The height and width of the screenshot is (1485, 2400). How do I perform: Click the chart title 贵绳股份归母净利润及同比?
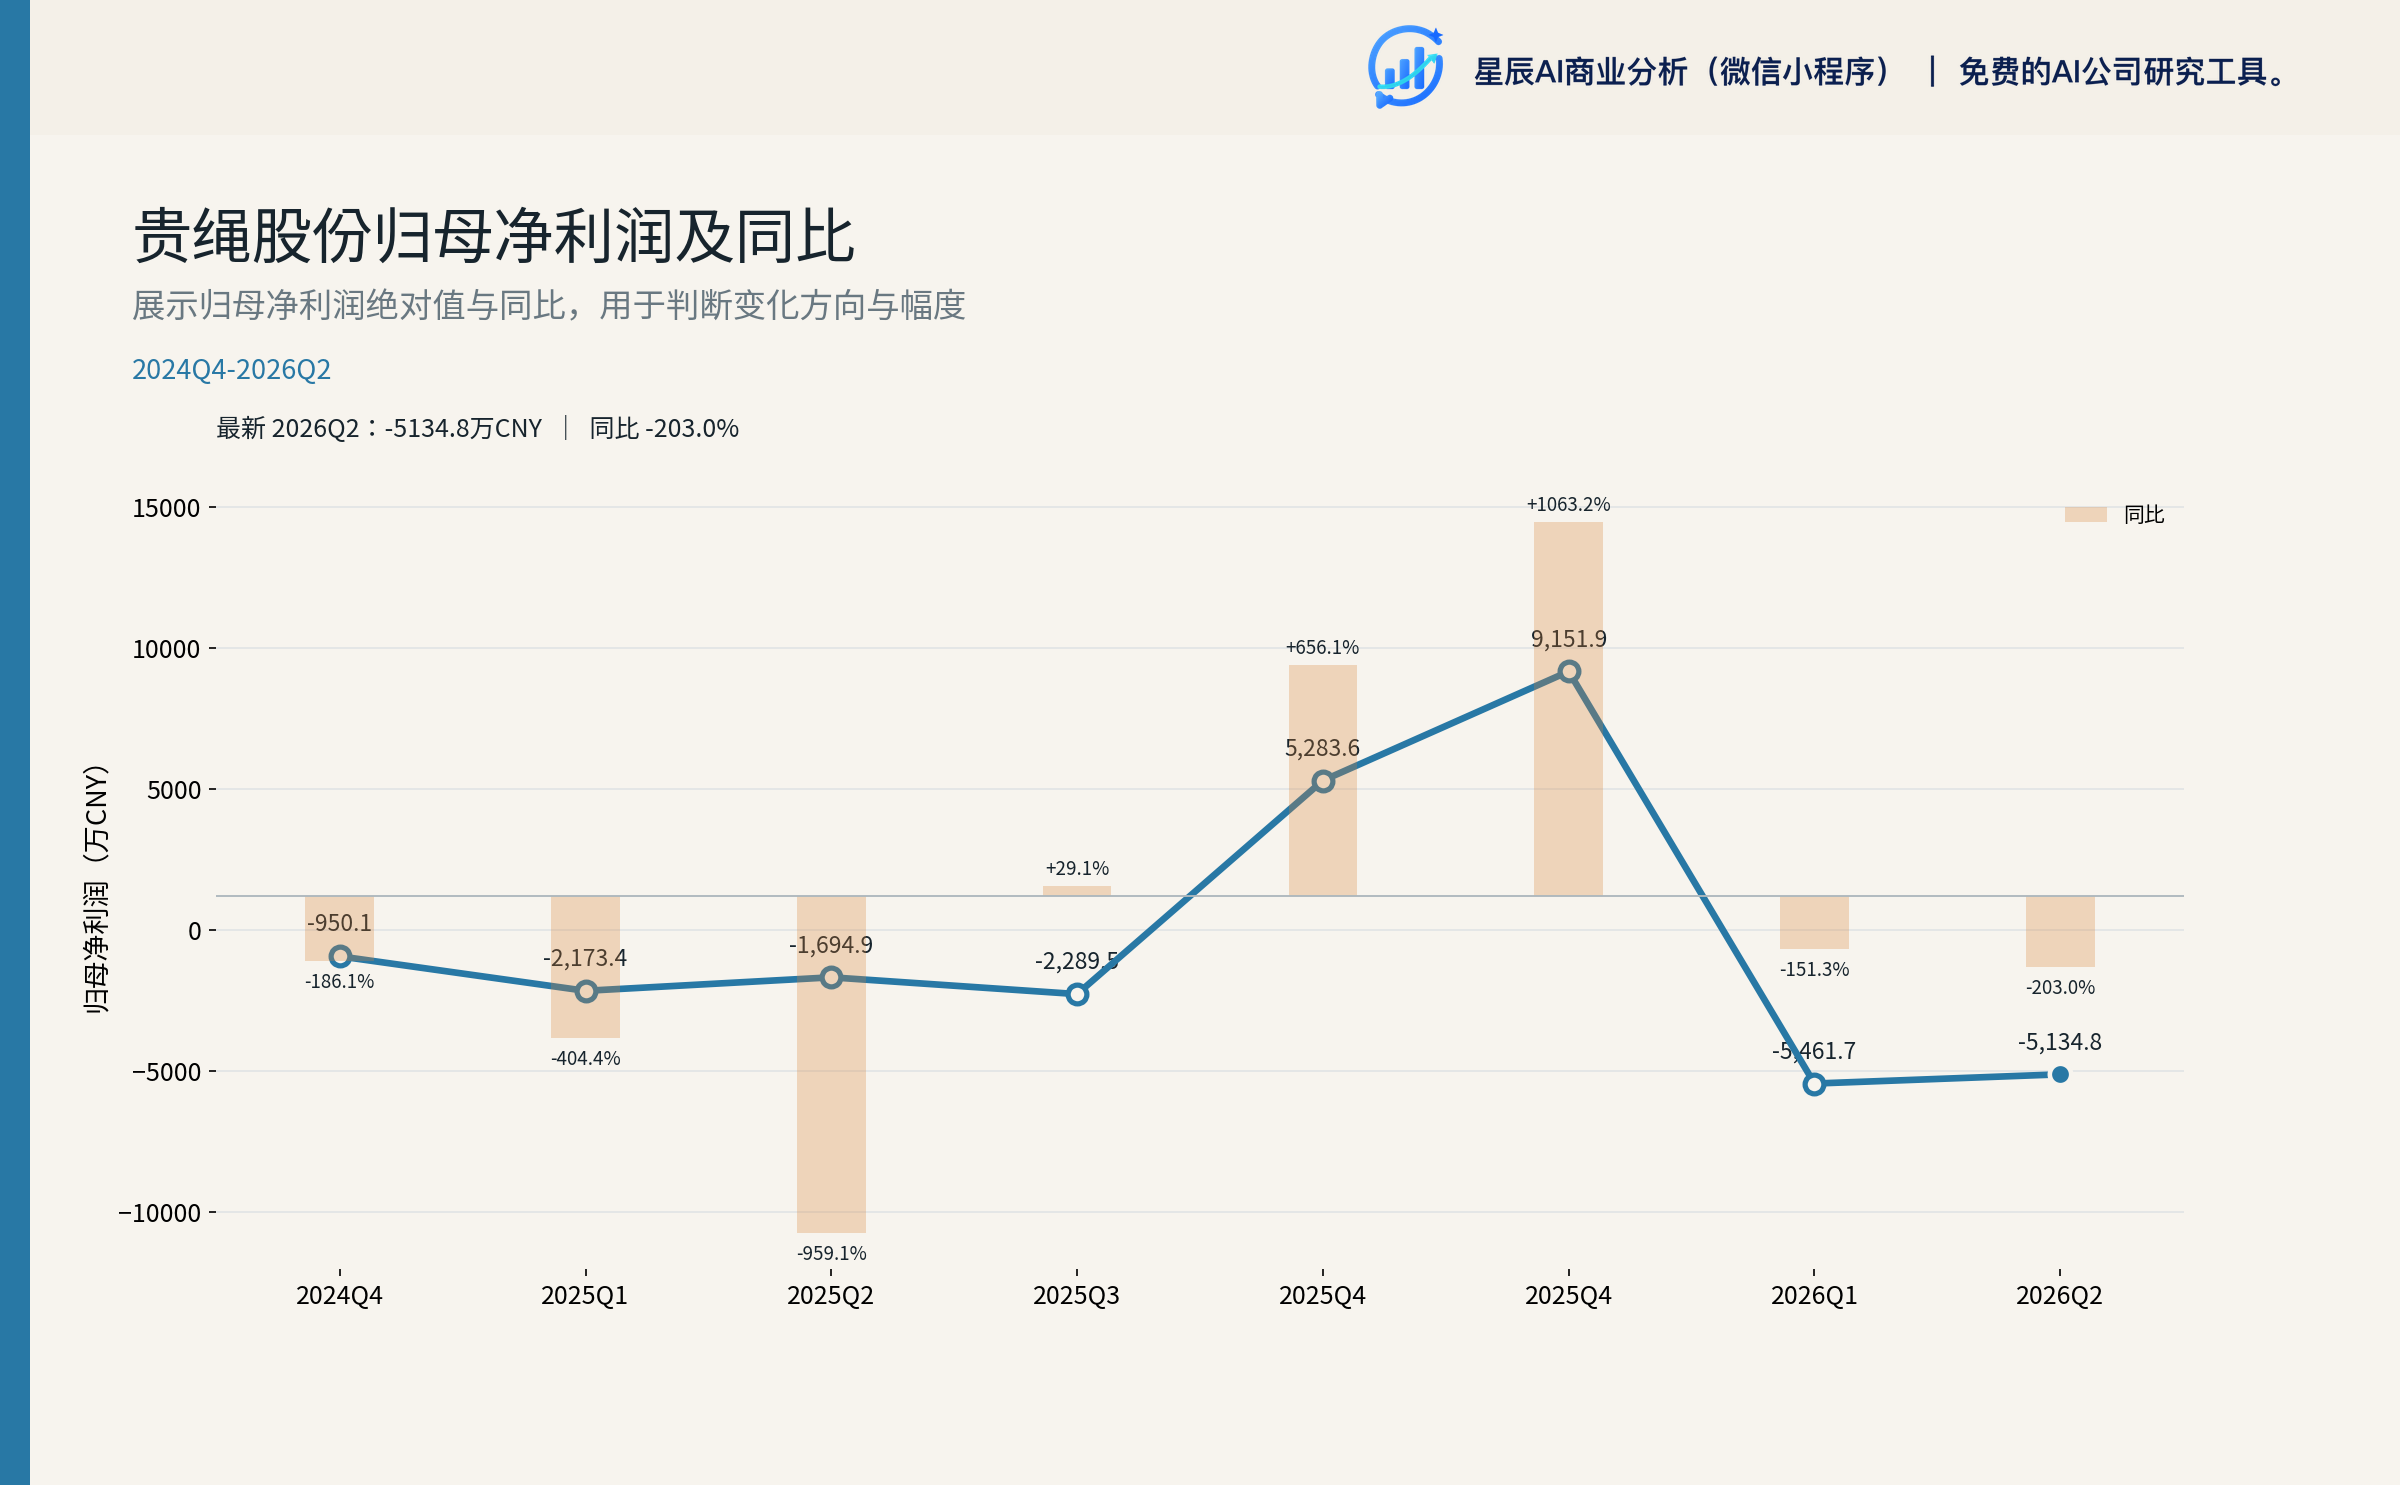tap(494, 237)
